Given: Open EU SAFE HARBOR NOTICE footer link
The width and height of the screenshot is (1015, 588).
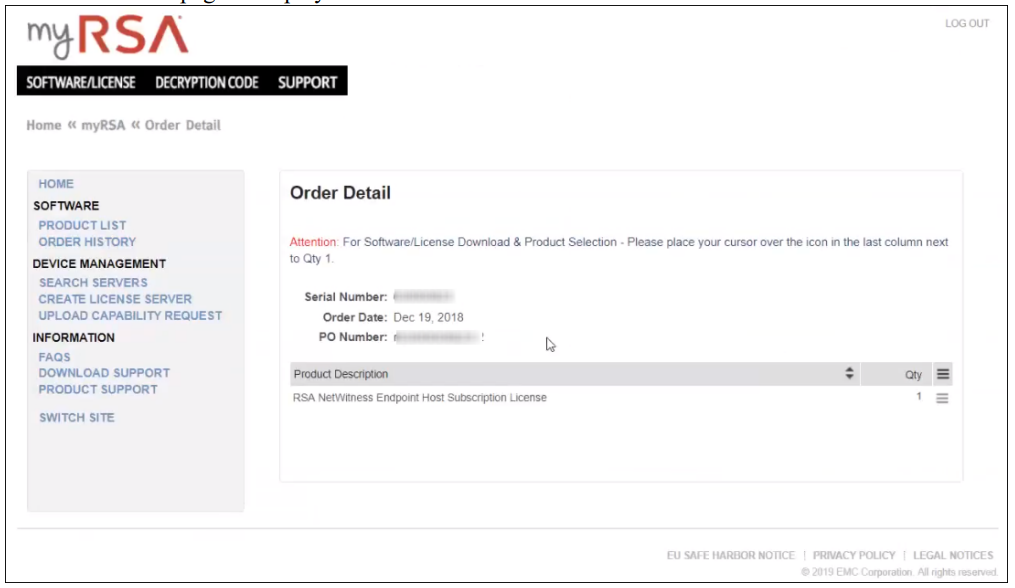Looking at the screenshot, I should point(731,556).
